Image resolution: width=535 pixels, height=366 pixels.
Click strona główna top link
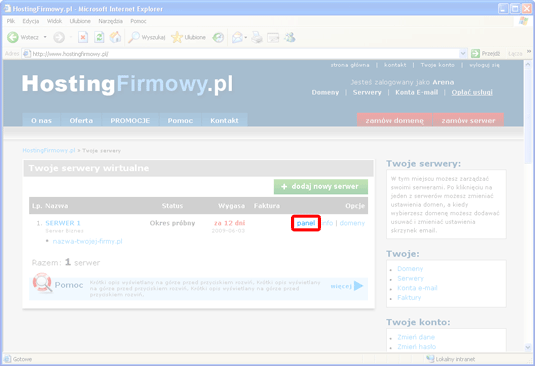pyautogui.click(x=350, y=65)
